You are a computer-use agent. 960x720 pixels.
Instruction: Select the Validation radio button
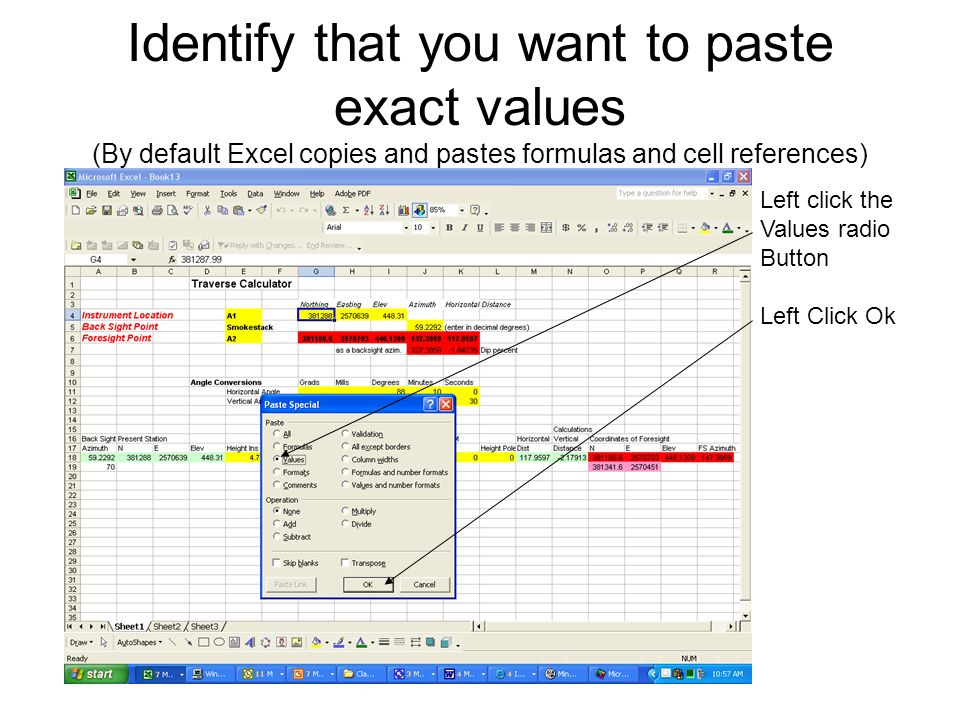[345, 433]
